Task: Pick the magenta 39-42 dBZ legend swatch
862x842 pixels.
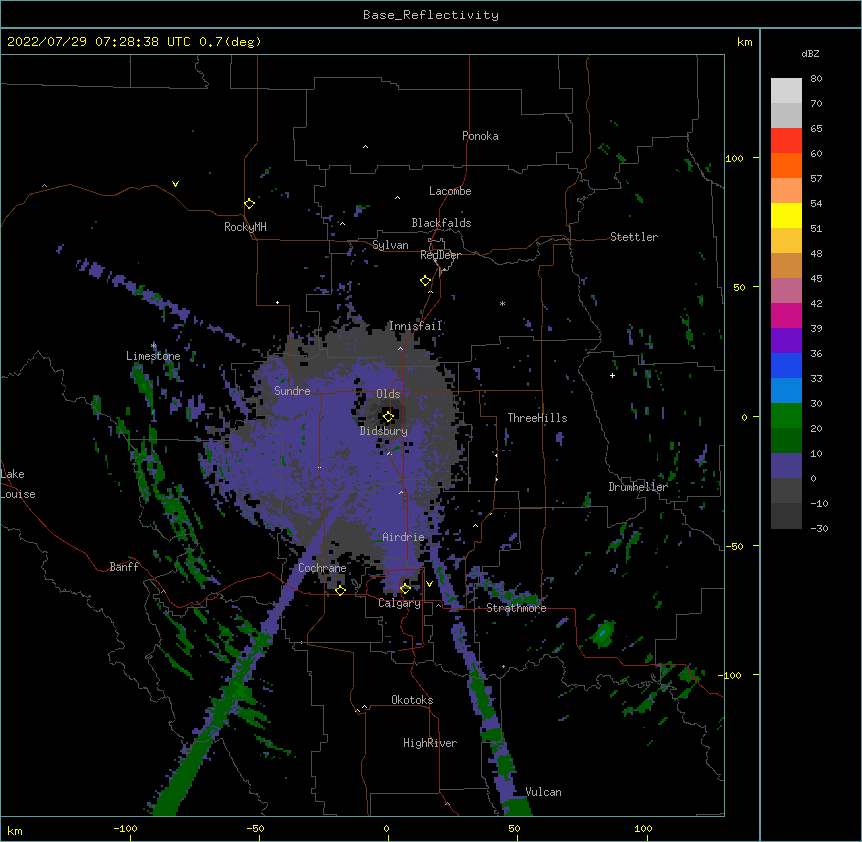Action: pyautogui.click(x=786, y=315)
